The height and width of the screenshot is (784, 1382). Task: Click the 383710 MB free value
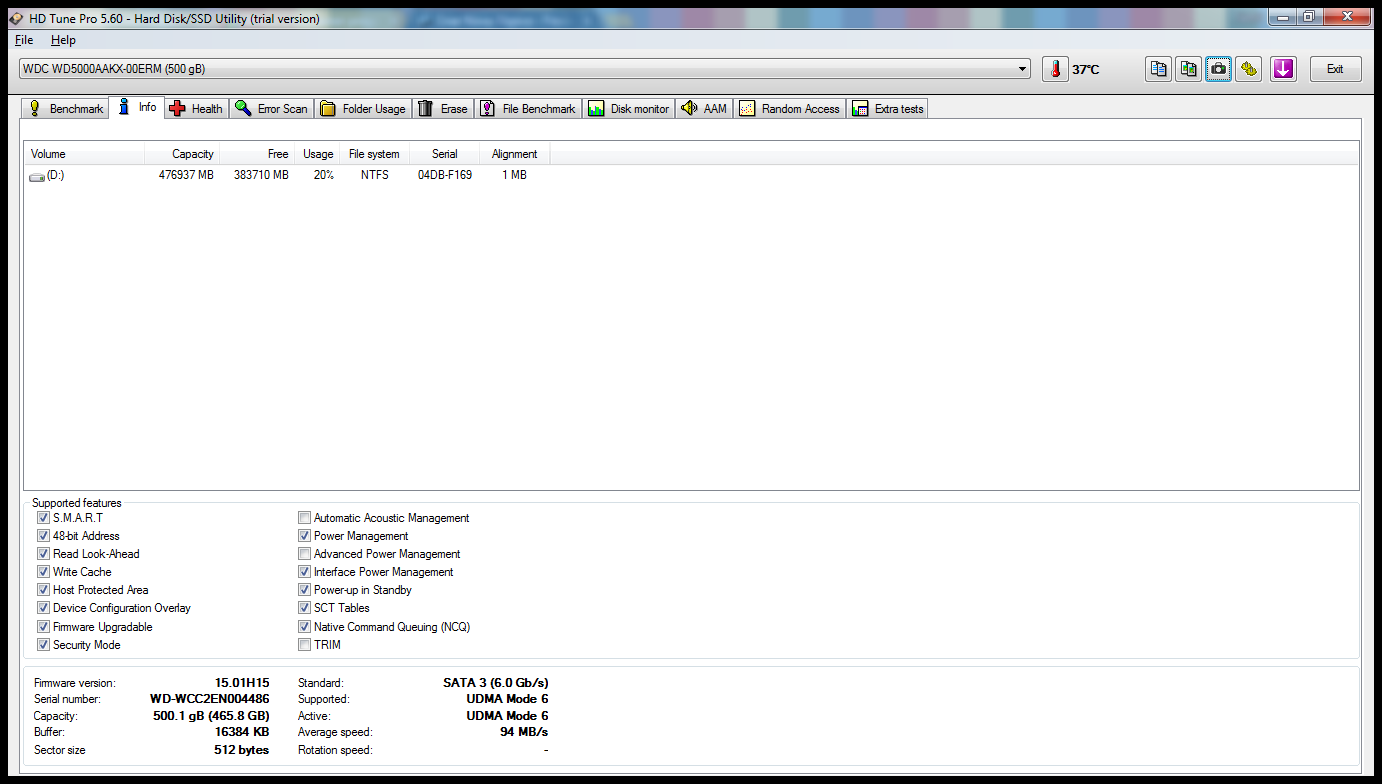(x=261, y=175)
